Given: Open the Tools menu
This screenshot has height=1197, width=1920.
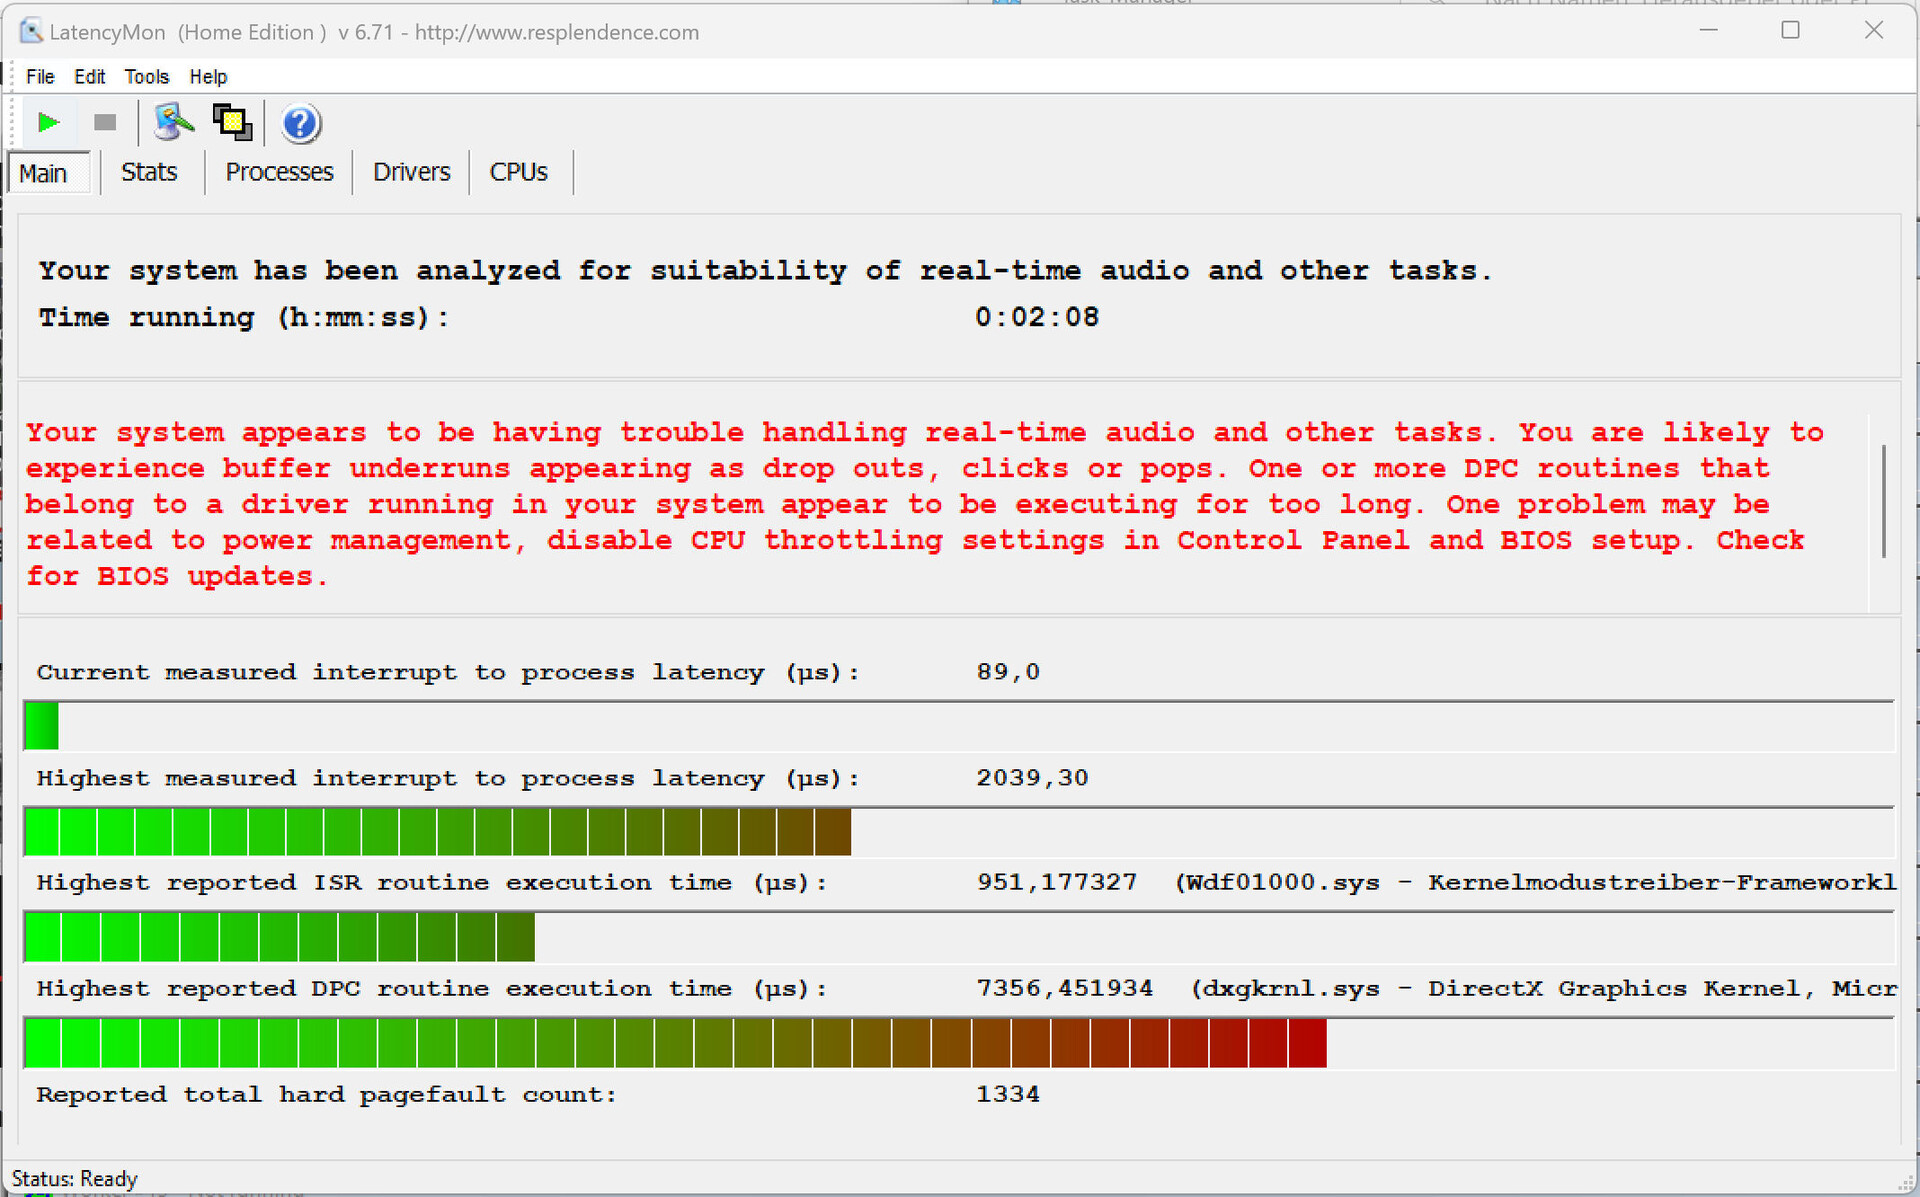Looking at the screenshot, I should (x=146, y=77).
